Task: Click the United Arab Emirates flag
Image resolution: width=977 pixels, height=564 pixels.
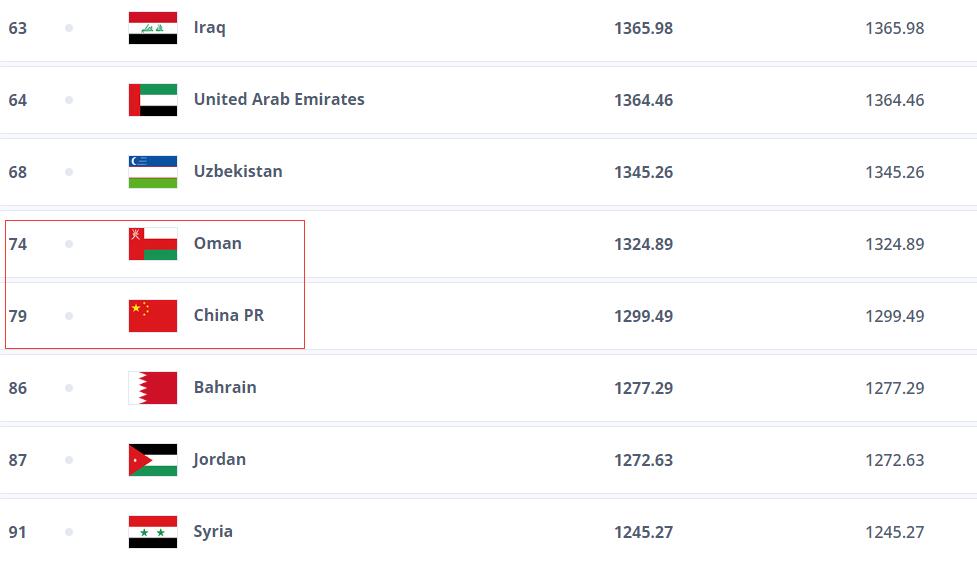Action: point(153,100)
